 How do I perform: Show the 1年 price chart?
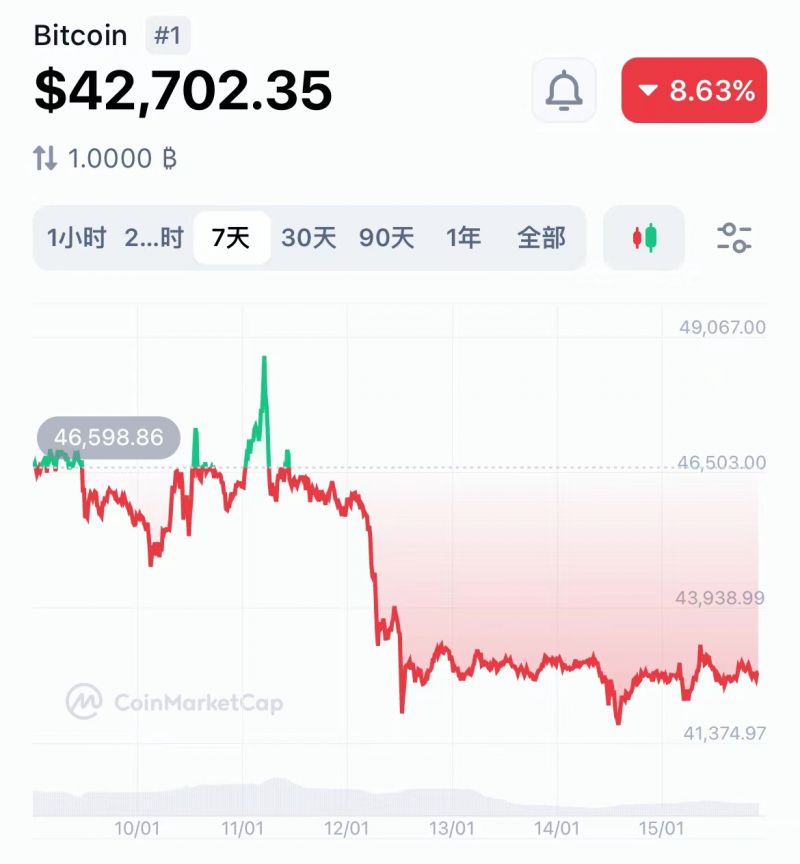[463, 238]
